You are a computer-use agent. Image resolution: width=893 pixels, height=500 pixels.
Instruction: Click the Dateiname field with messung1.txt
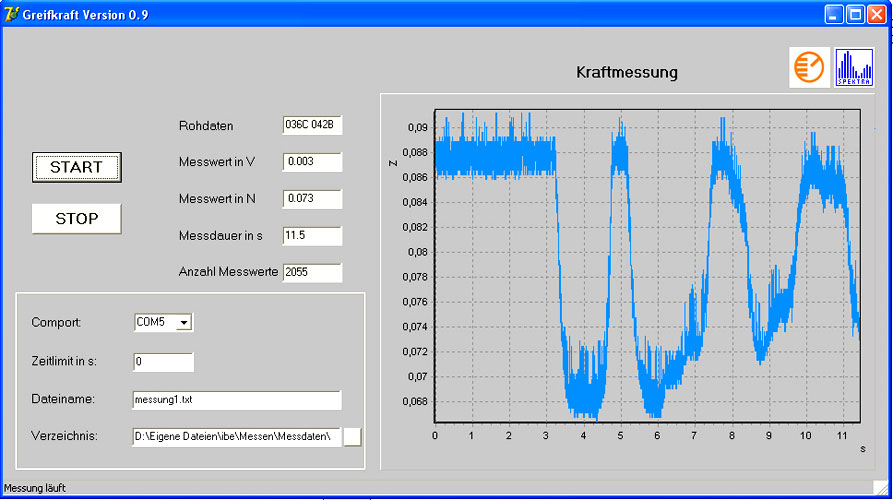(x=236, y=400)
